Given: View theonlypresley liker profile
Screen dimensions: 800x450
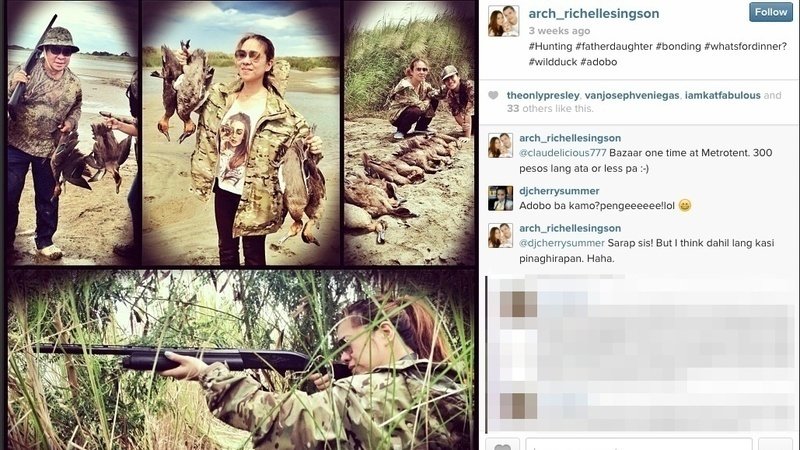Looking at the screenshot, I should tap(543, 95).
